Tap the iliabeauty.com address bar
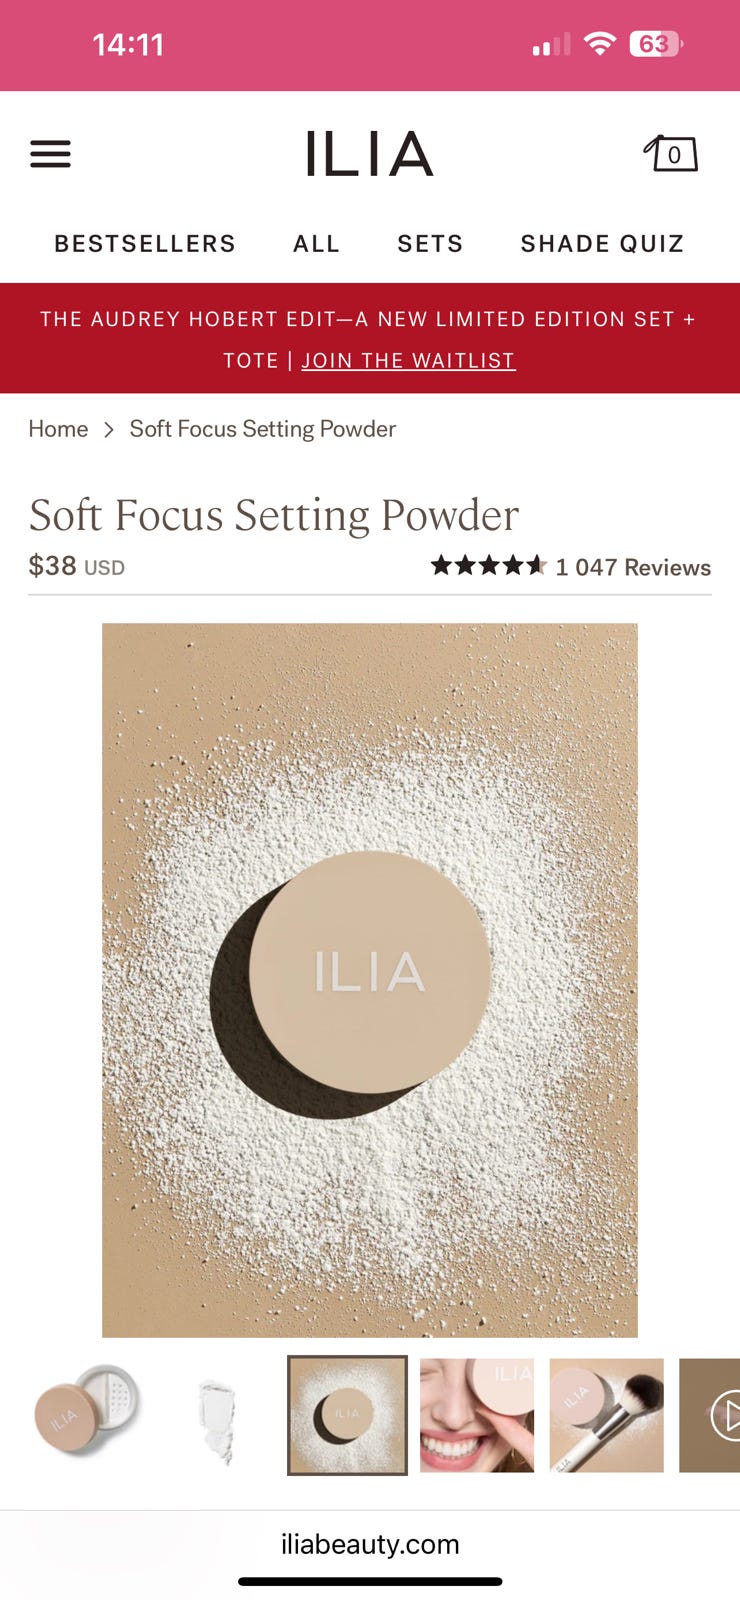740x1600 pixels. [370, 1544]
